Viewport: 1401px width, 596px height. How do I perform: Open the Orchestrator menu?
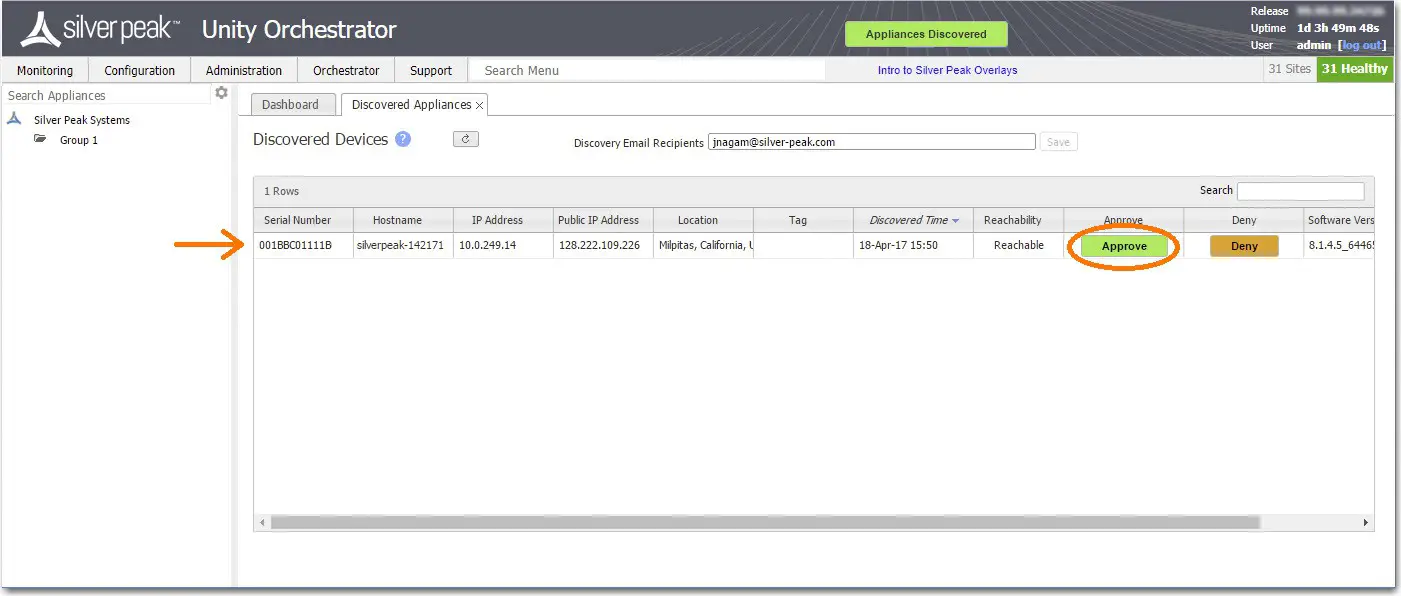[345, 70]
